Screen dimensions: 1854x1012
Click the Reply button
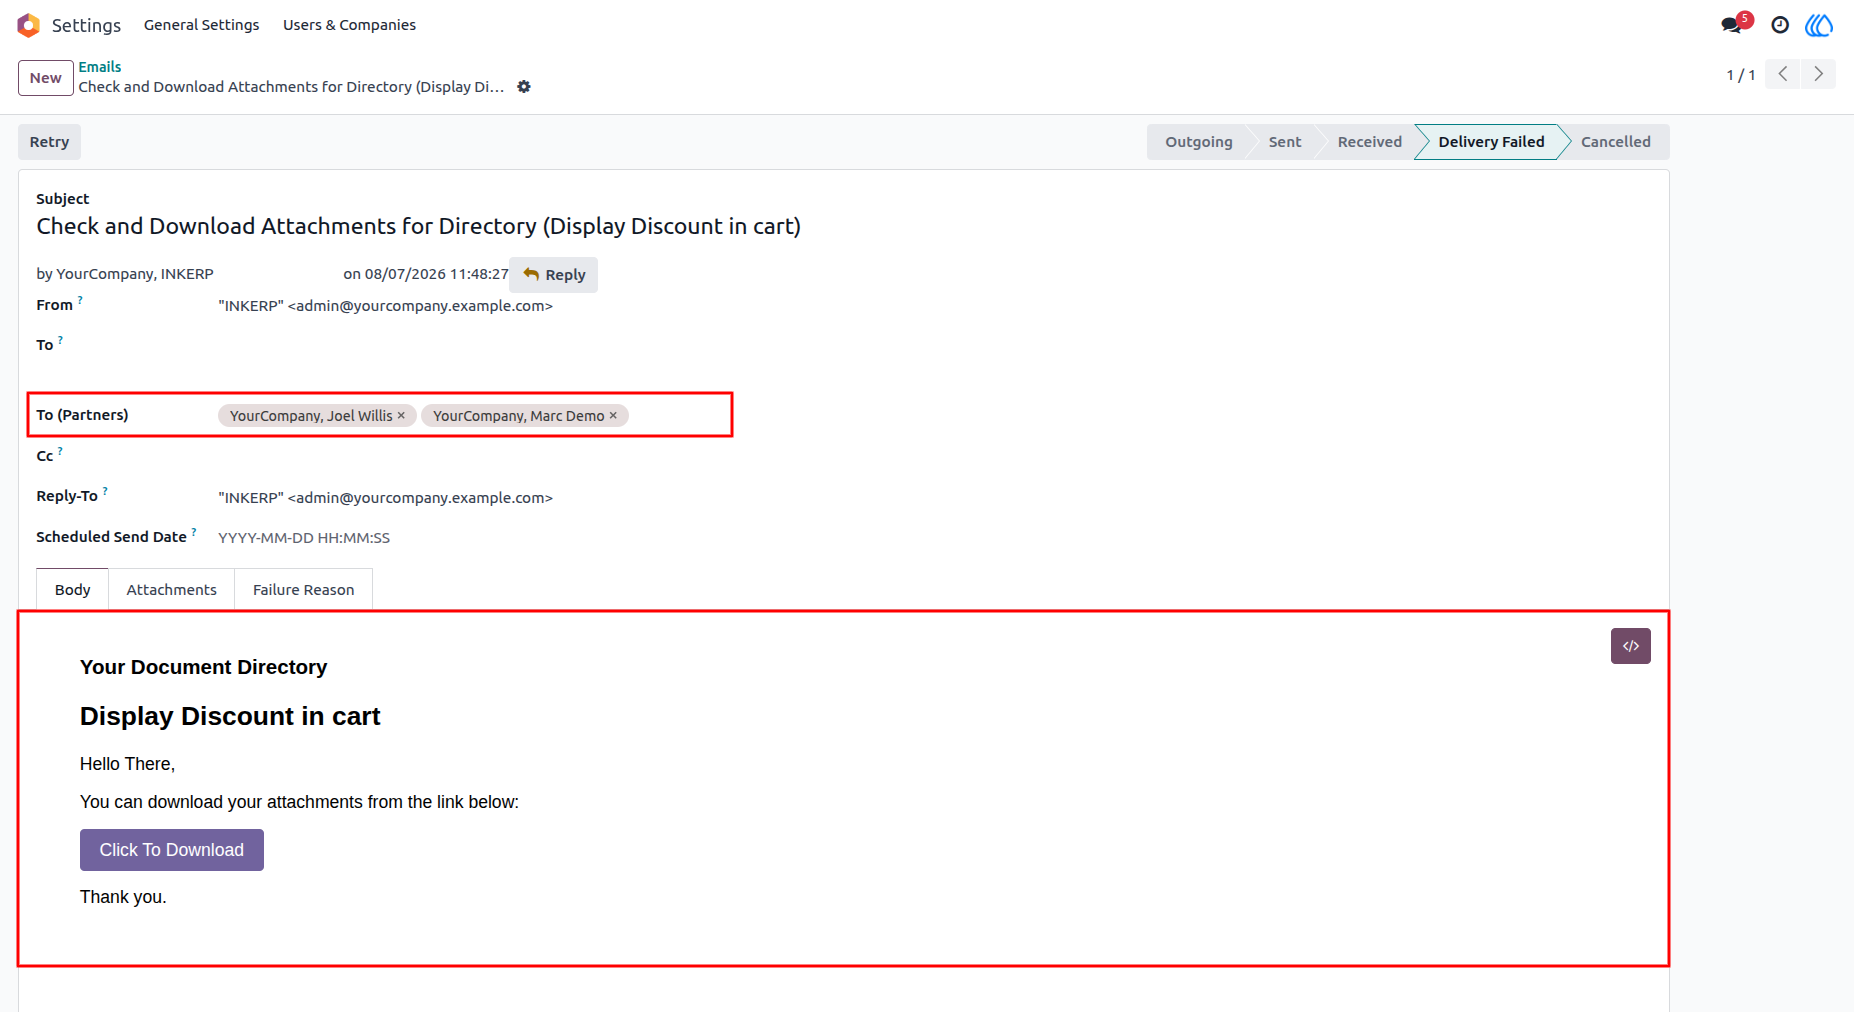coord(554,275)
